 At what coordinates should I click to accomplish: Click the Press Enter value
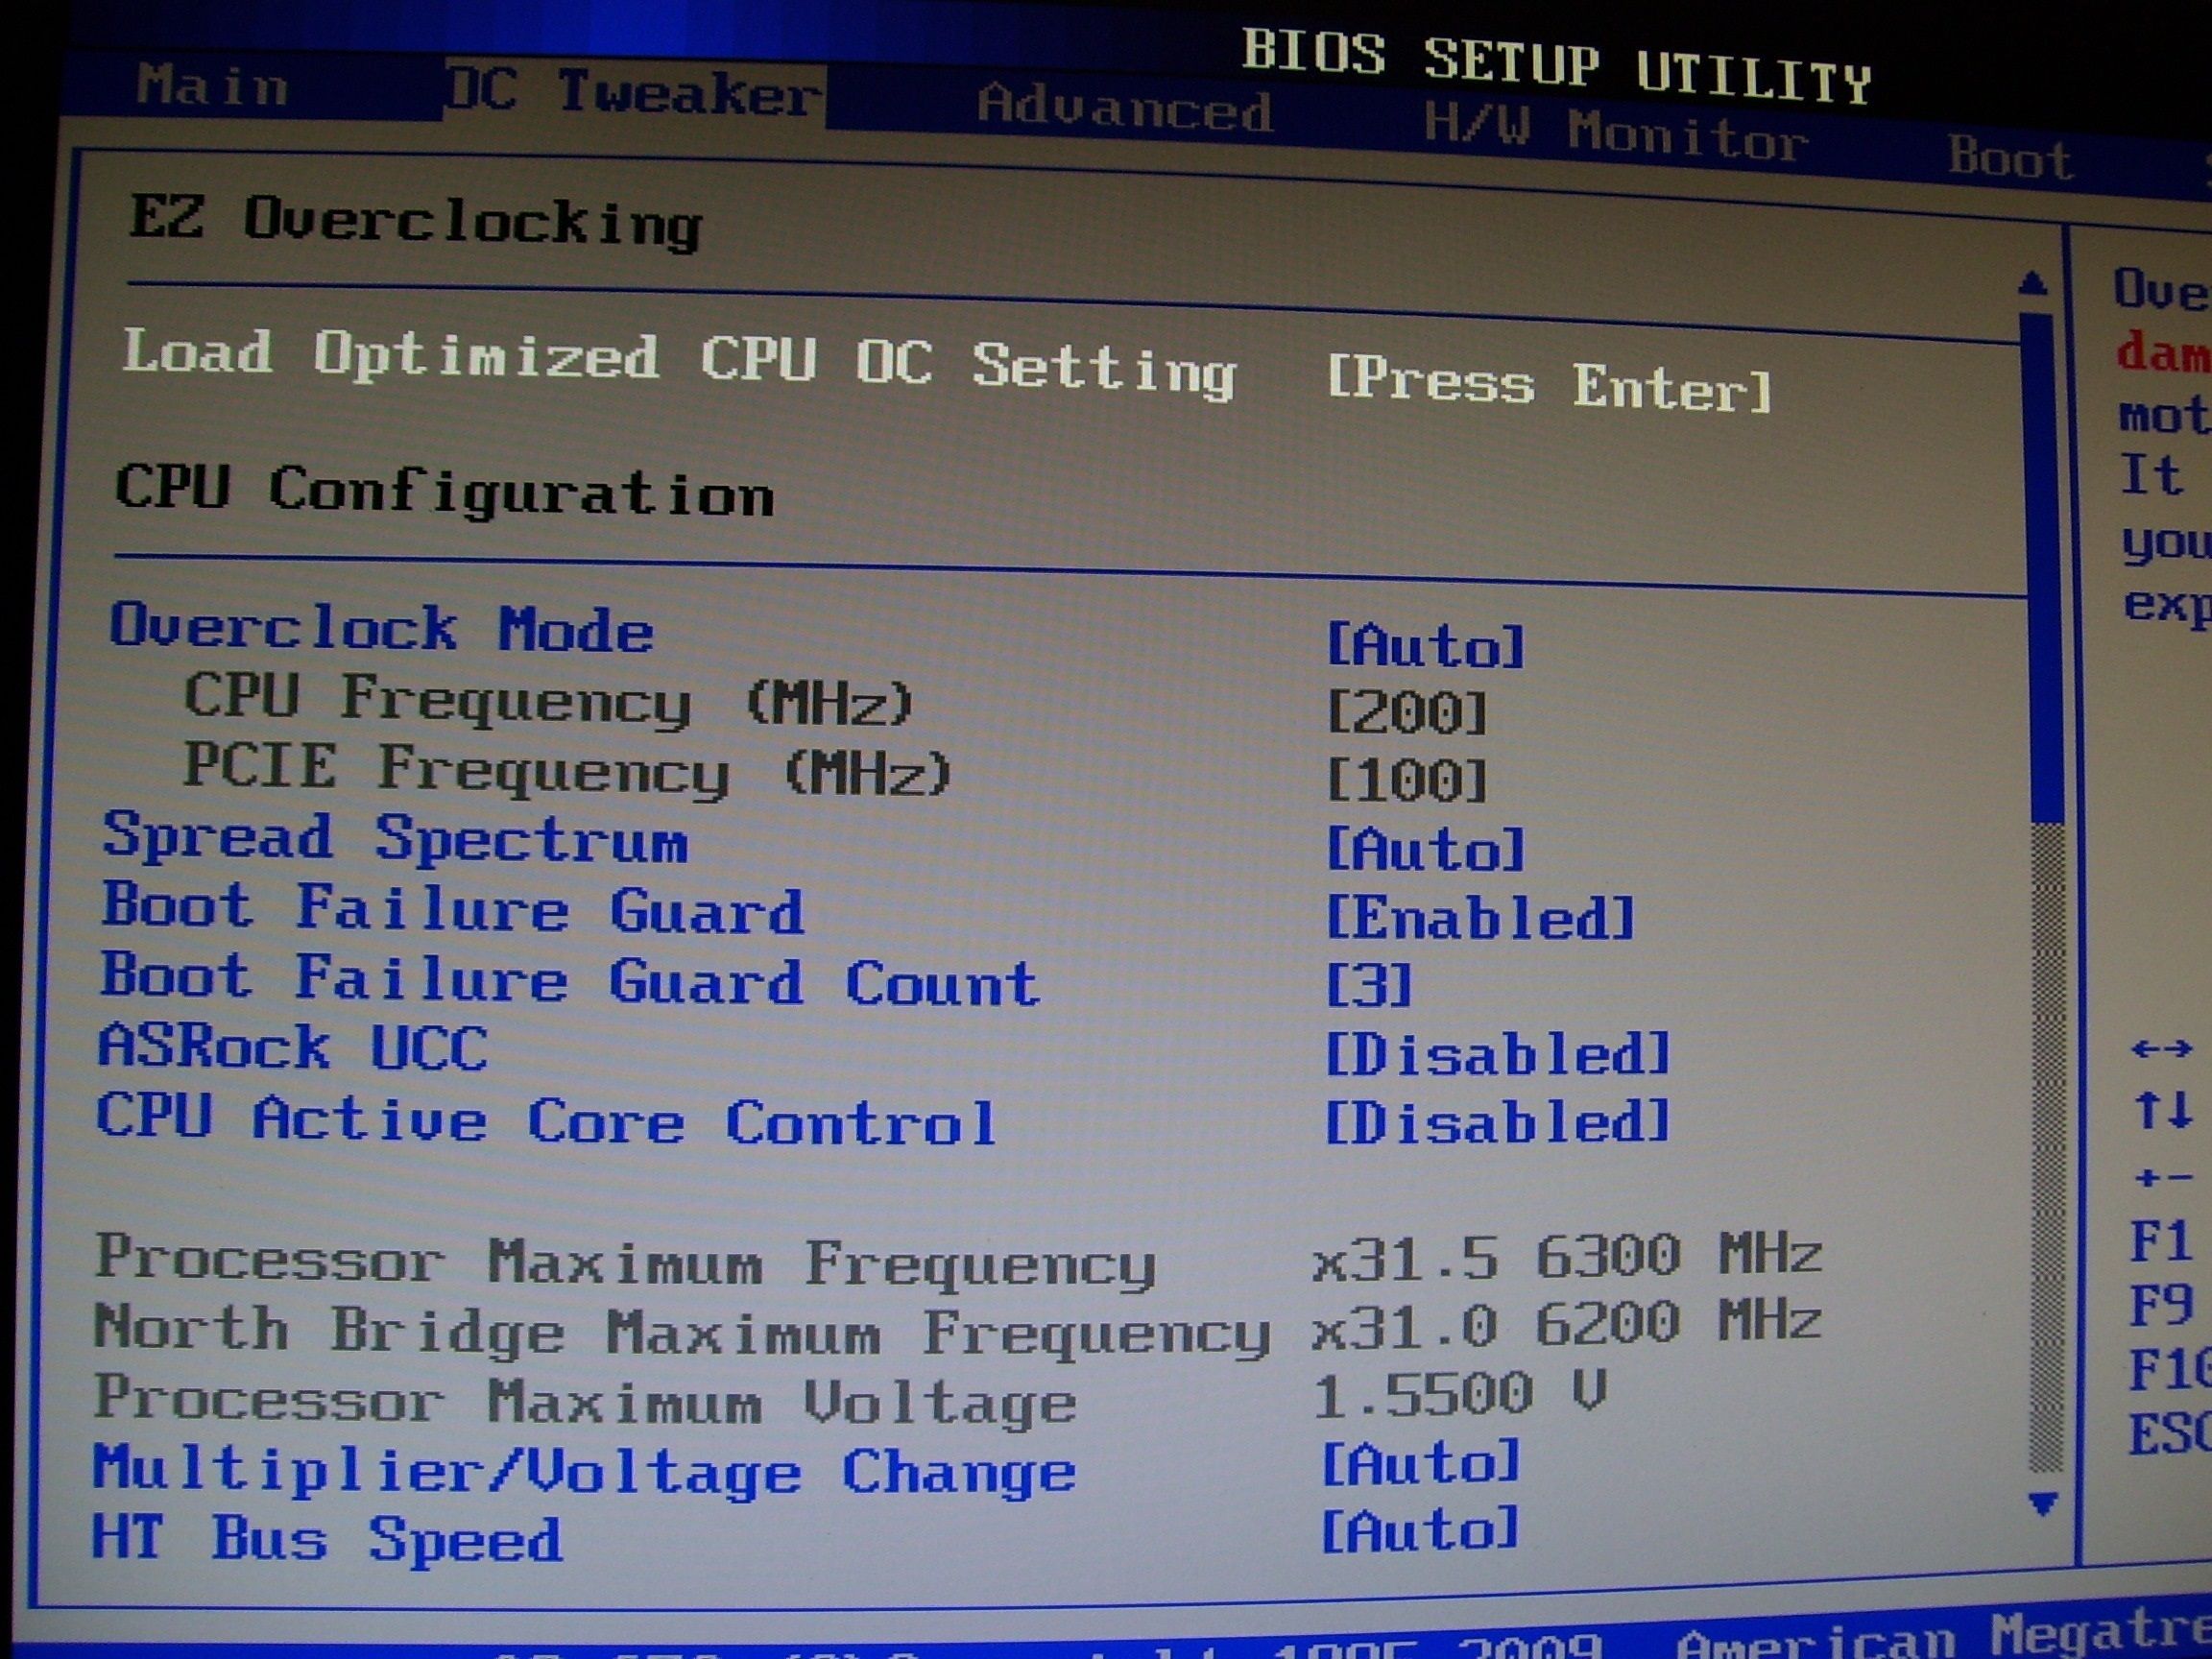tap(1548, 385)
